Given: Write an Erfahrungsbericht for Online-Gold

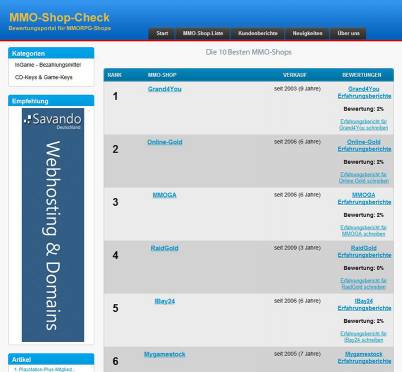Looking at the screenshot, I should [364, 178].
